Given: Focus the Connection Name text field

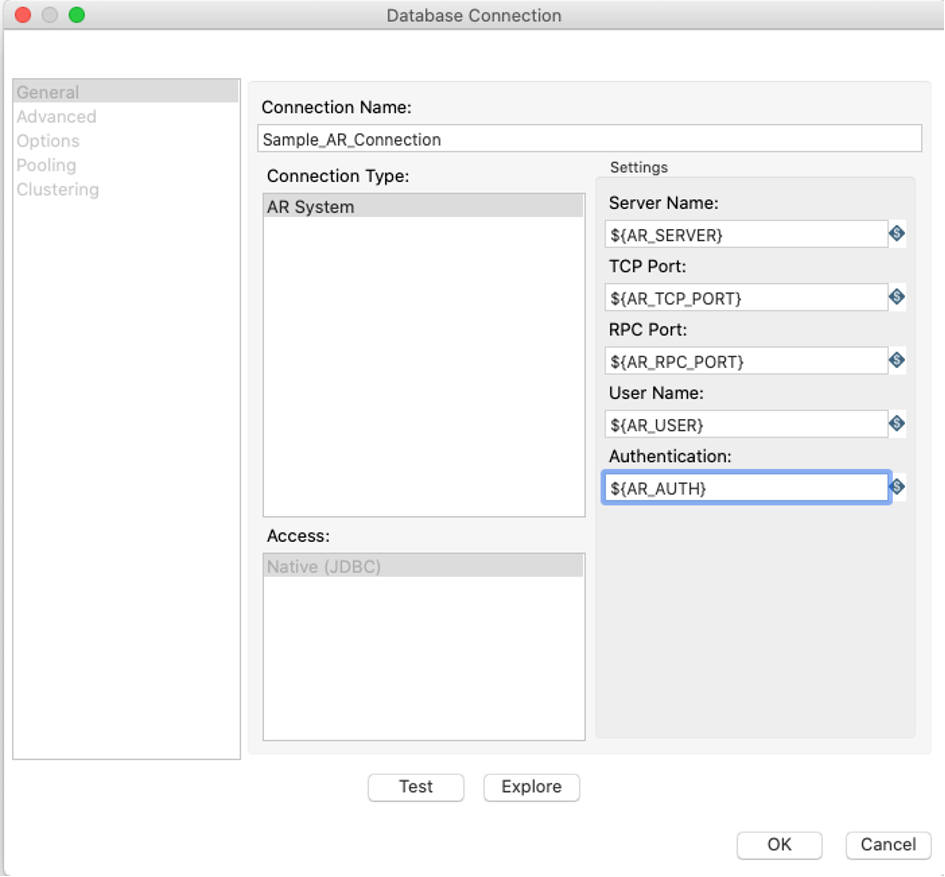Looking at the screenshot, I should (589, 139).
